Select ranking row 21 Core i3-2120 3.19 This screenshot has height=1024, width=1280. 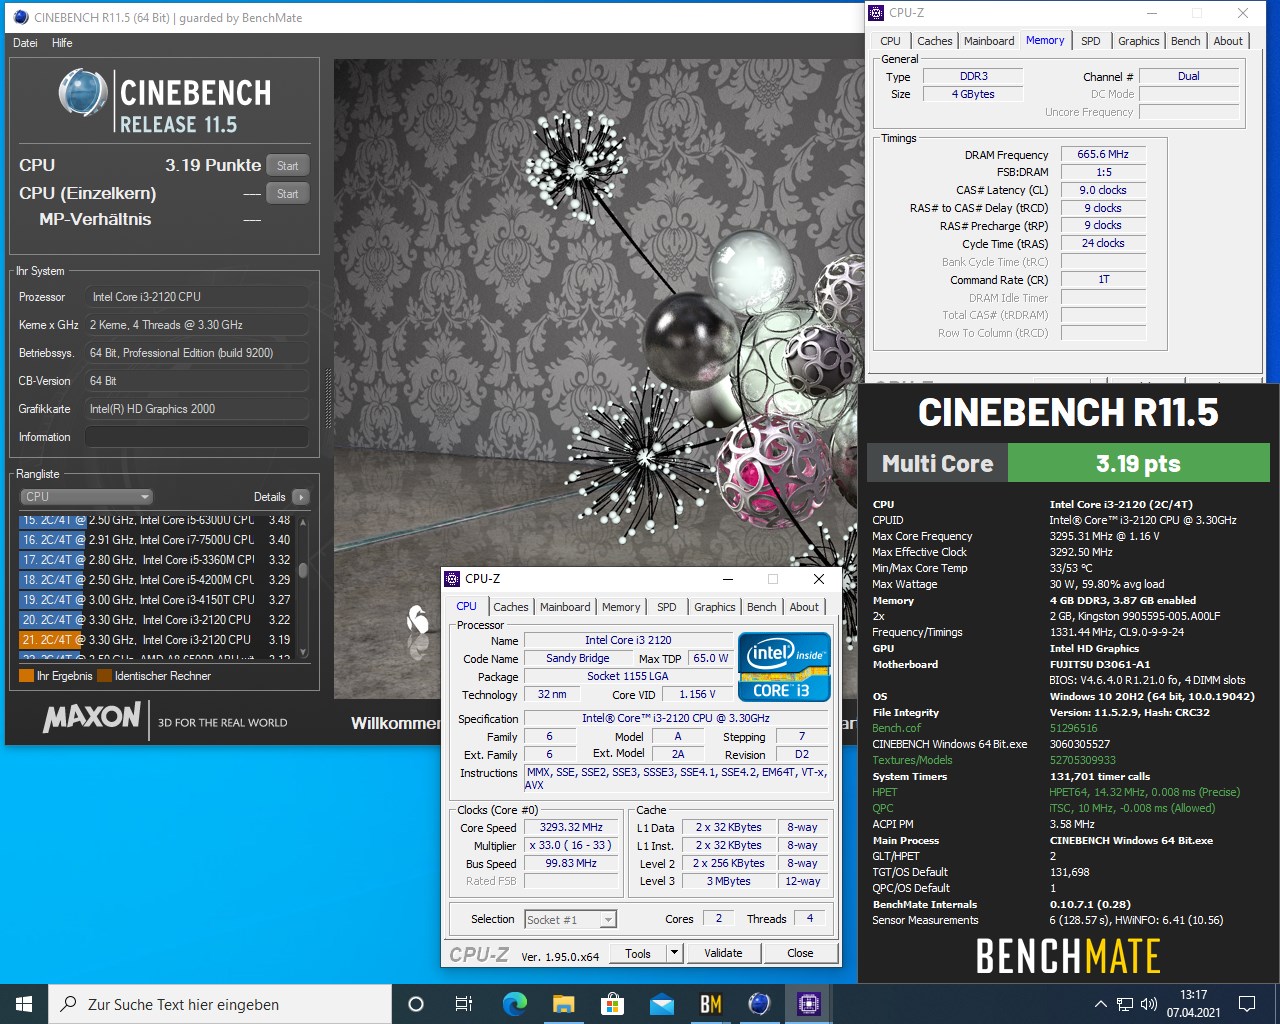click(156, 640)
